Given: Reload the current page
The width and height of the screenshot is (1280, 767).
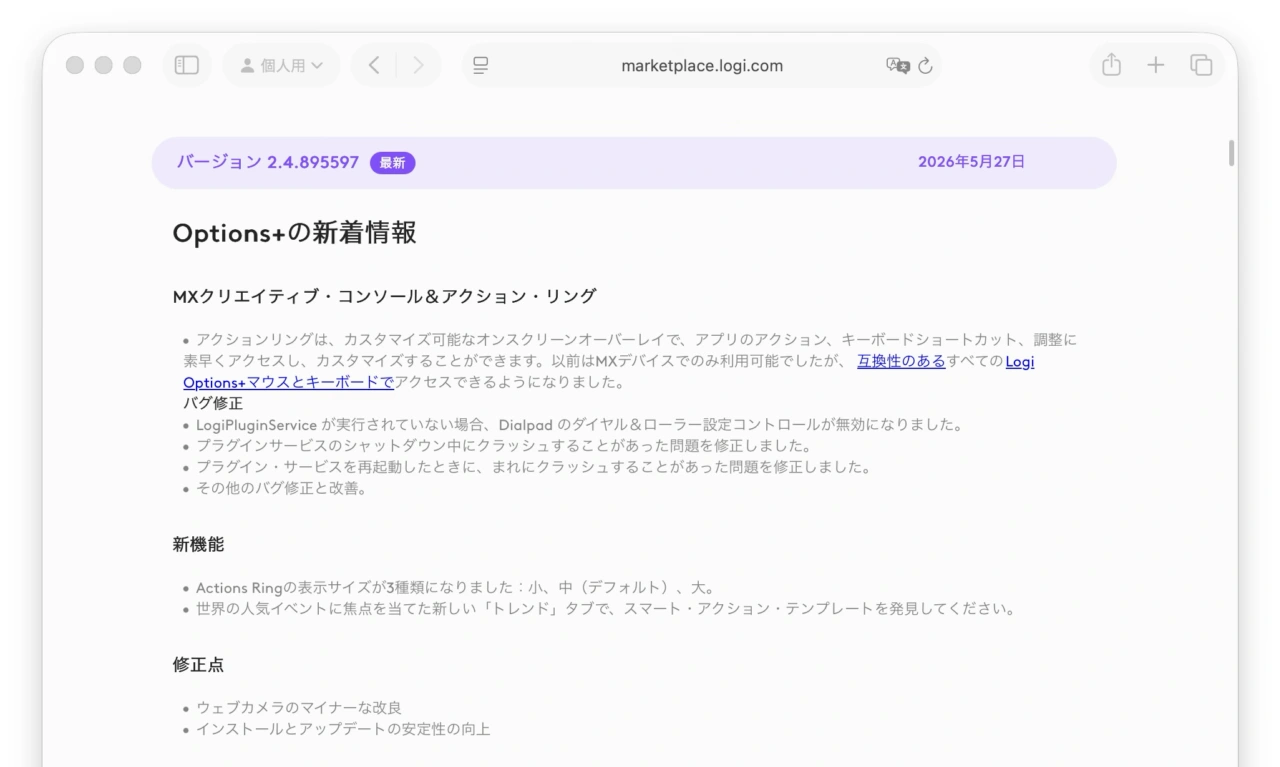Looking at the screenshot, I should tap(925, 65).
